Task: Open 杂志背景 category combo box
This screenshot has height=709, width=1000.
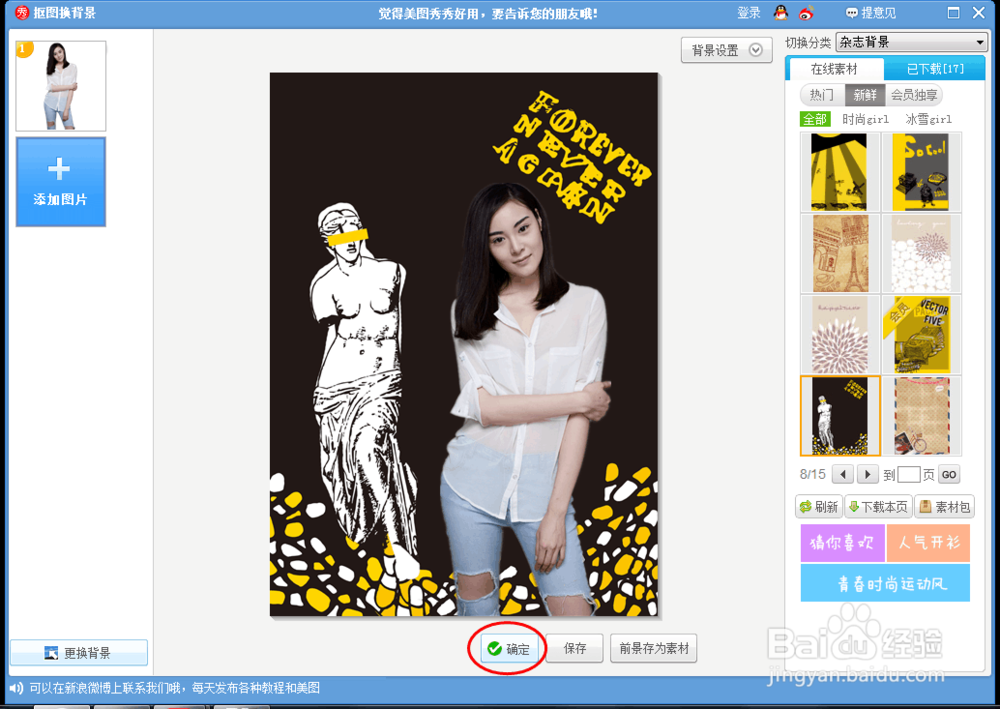Action: click(x=911, y=43)
